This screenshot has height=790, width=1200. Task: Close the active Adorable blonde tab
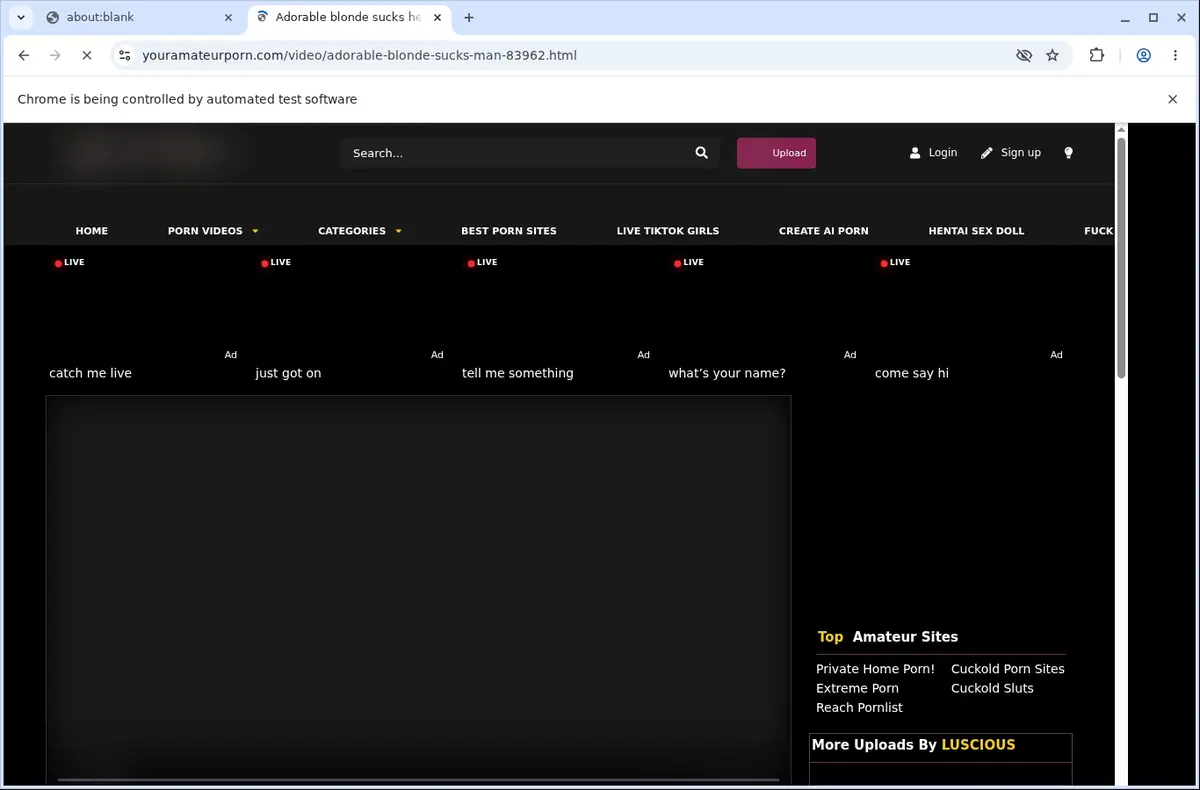coord(438,17)
